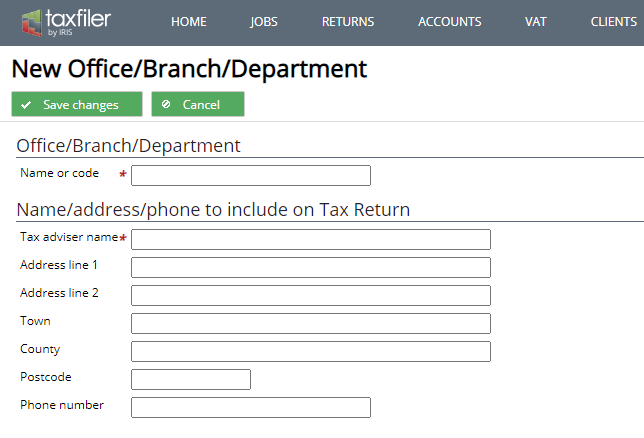Go to the RETURNS menu
This screenshot has width=644, height=438.
(x=348, y=21)
